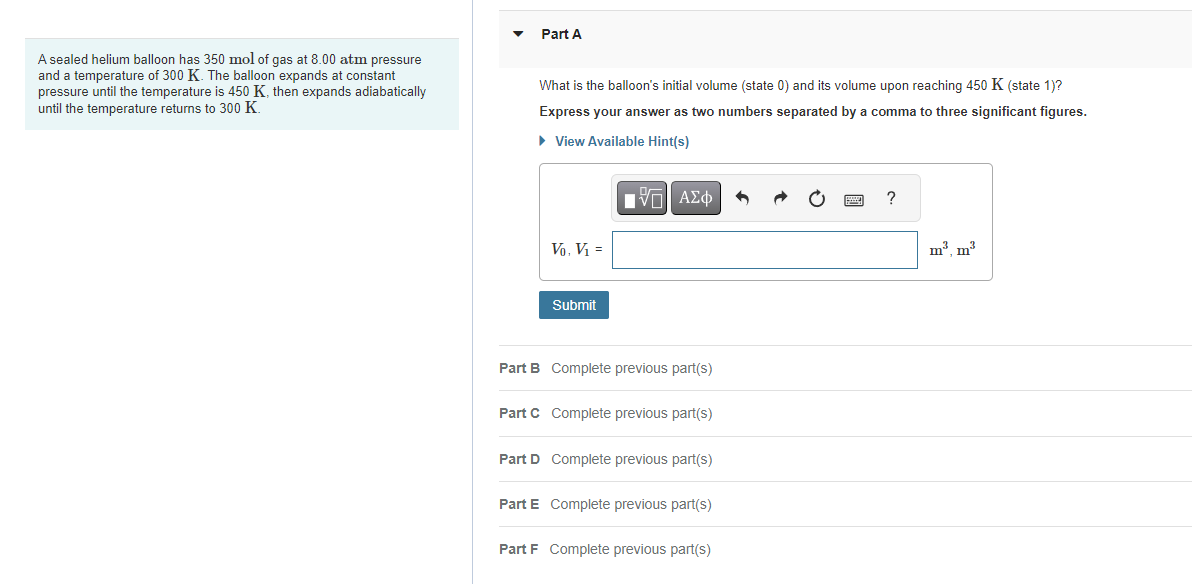The image size is (1192, 584).
Task: Click the redo arrow icon
Action: coord(780,199)
